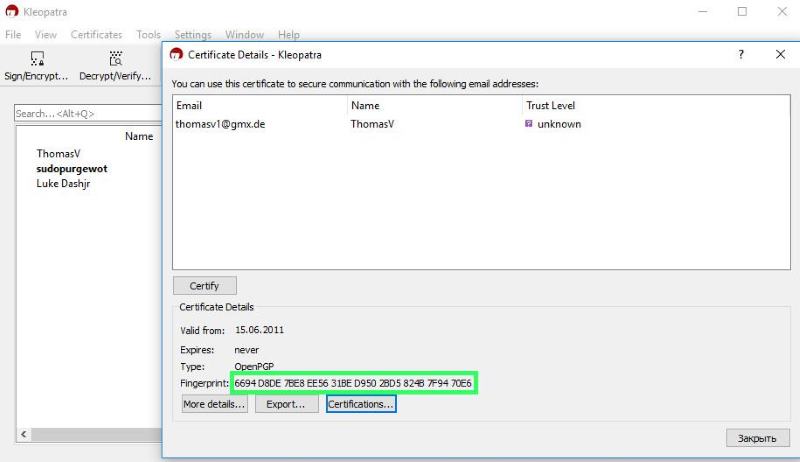Image resolution: width=800 pixels, height=462 pixels.
Task: Click the Type value OpenPGP
Action: click(254, 366)
